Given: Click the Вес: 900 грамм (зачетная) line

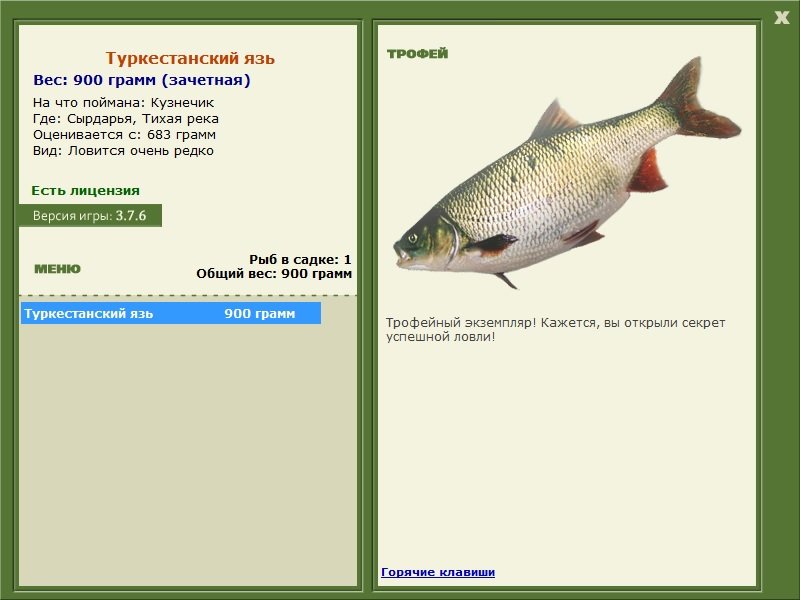Looking at the screenshot, I should (x=142, y=80).
